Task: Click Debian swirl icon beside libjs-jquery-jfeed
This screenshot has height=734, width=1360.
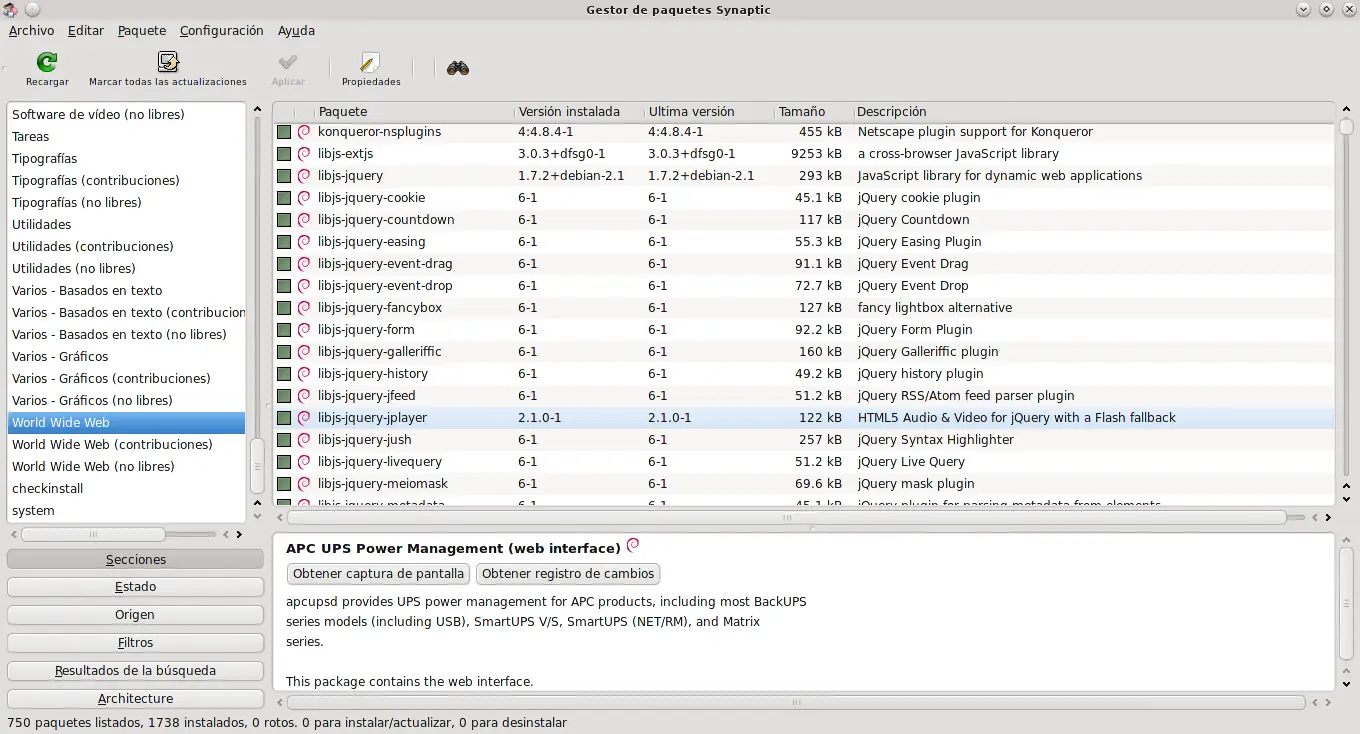Action: tap(304, 395)
